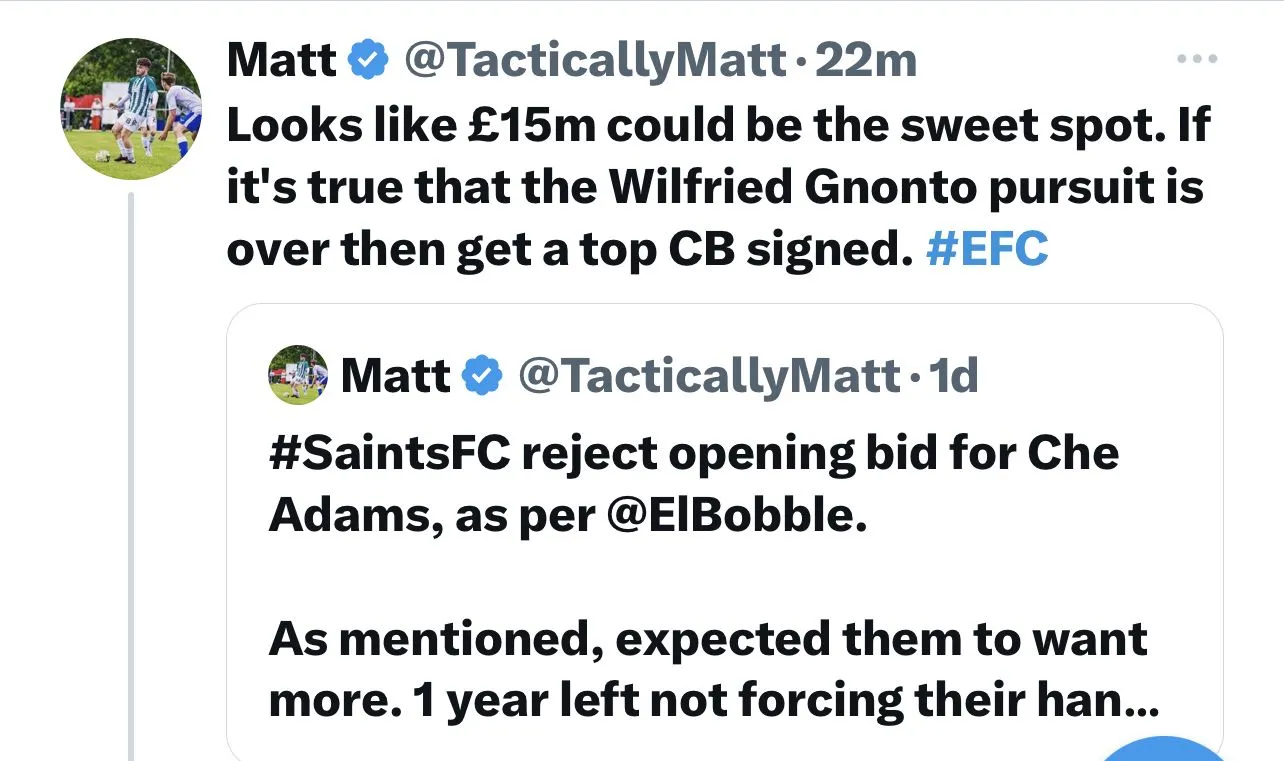Select the Matt display name in the quoted tweet

point(396,376)
